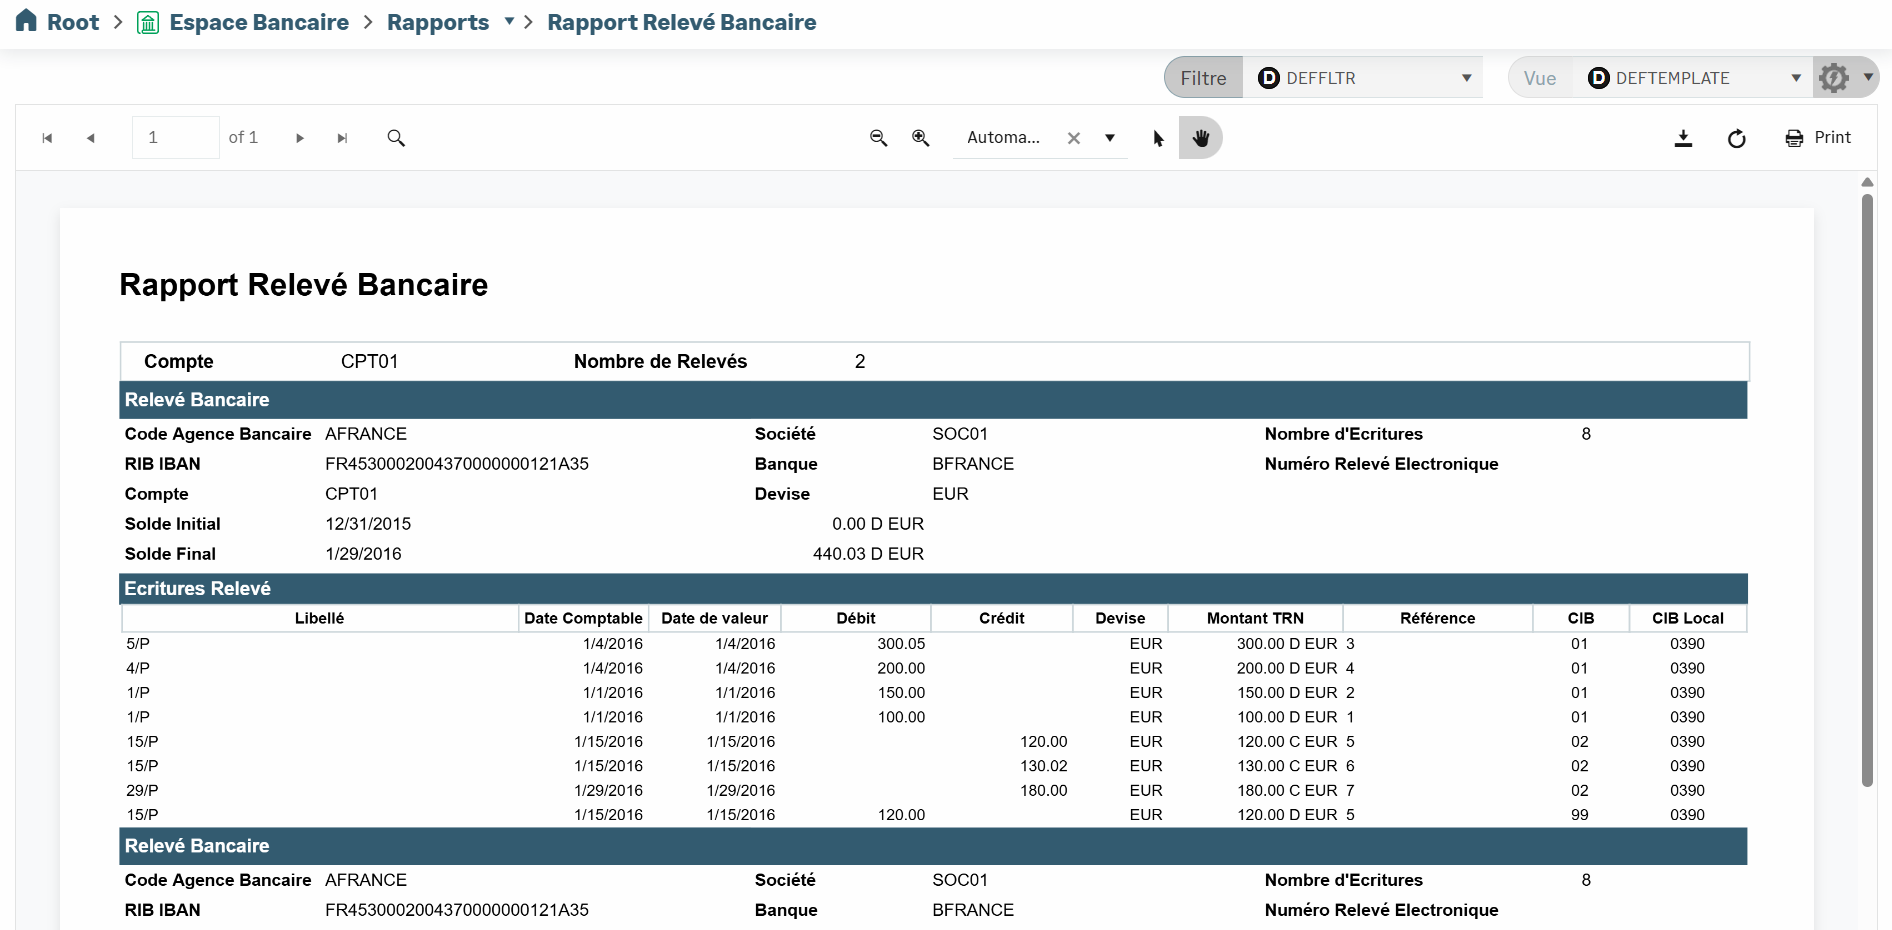Open the gear settings menu
The width and height of the screenshot is (1892, 930).
(1843, 78)
